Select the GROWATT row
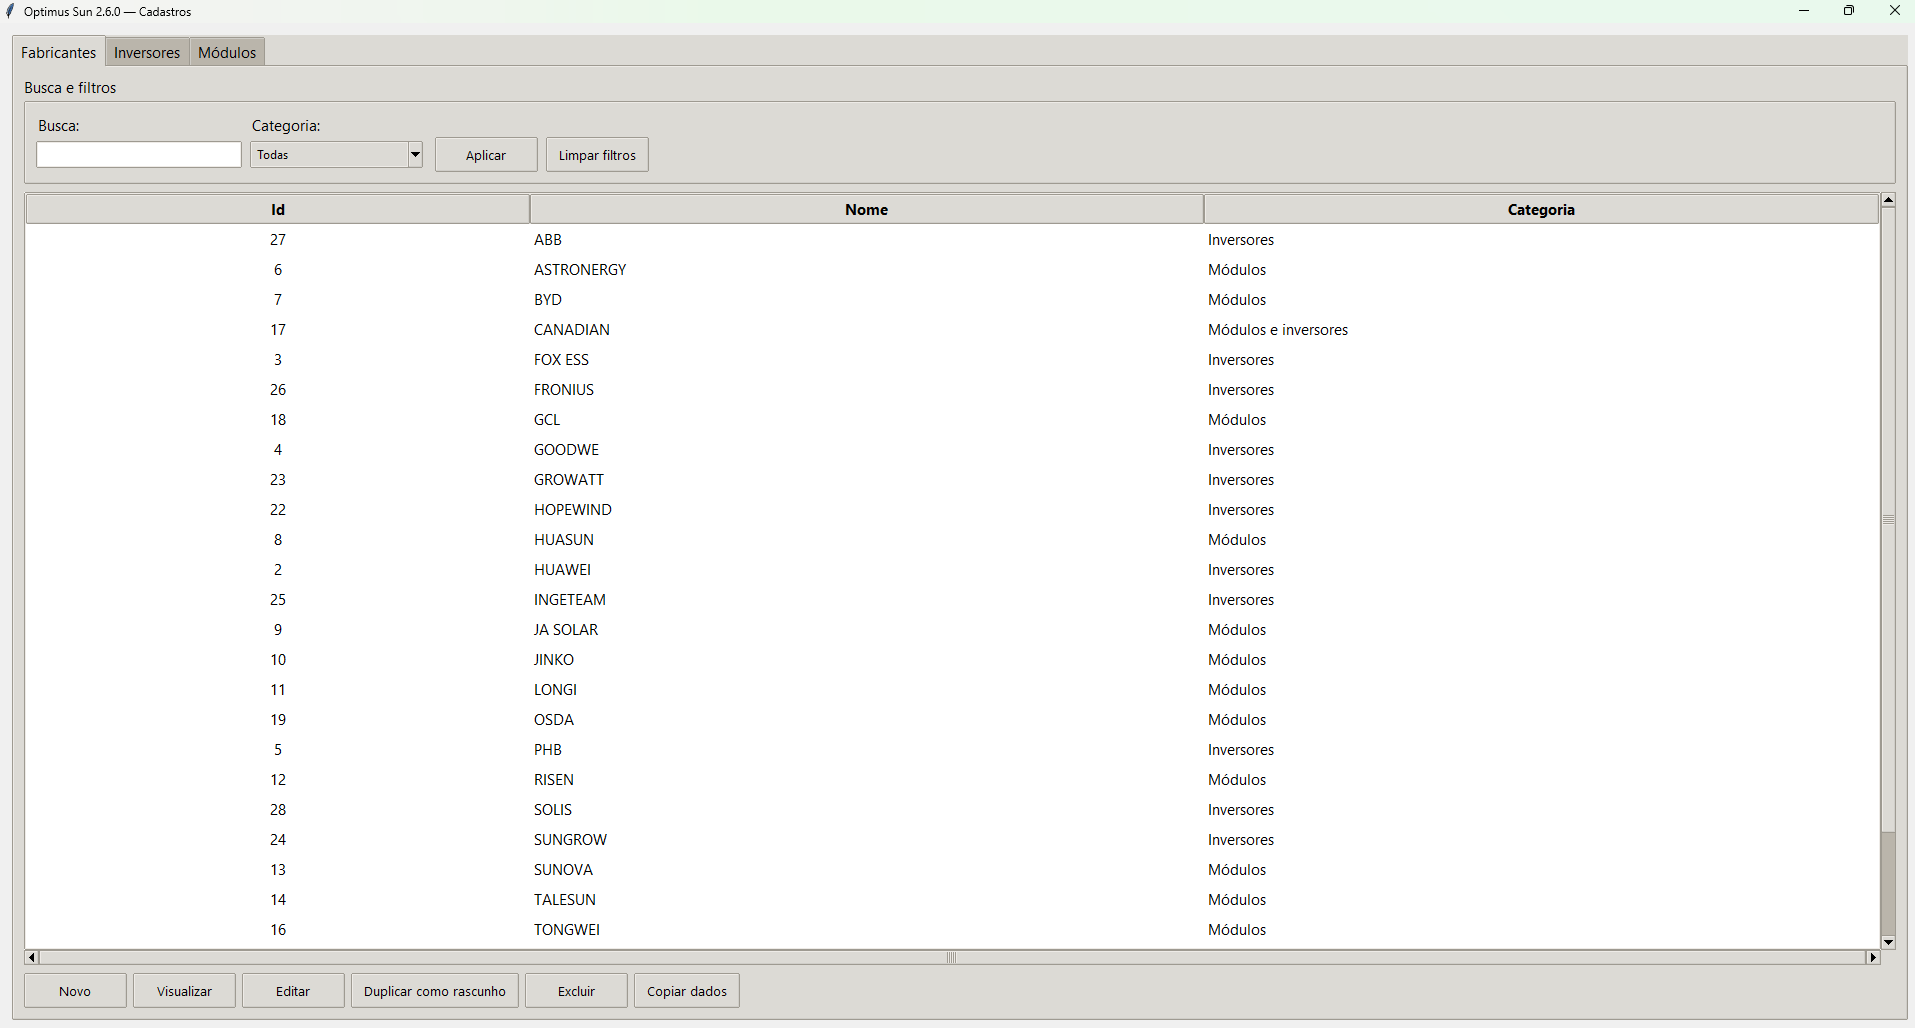This screenshot has width=1915, height=1028. coord(952,480)
